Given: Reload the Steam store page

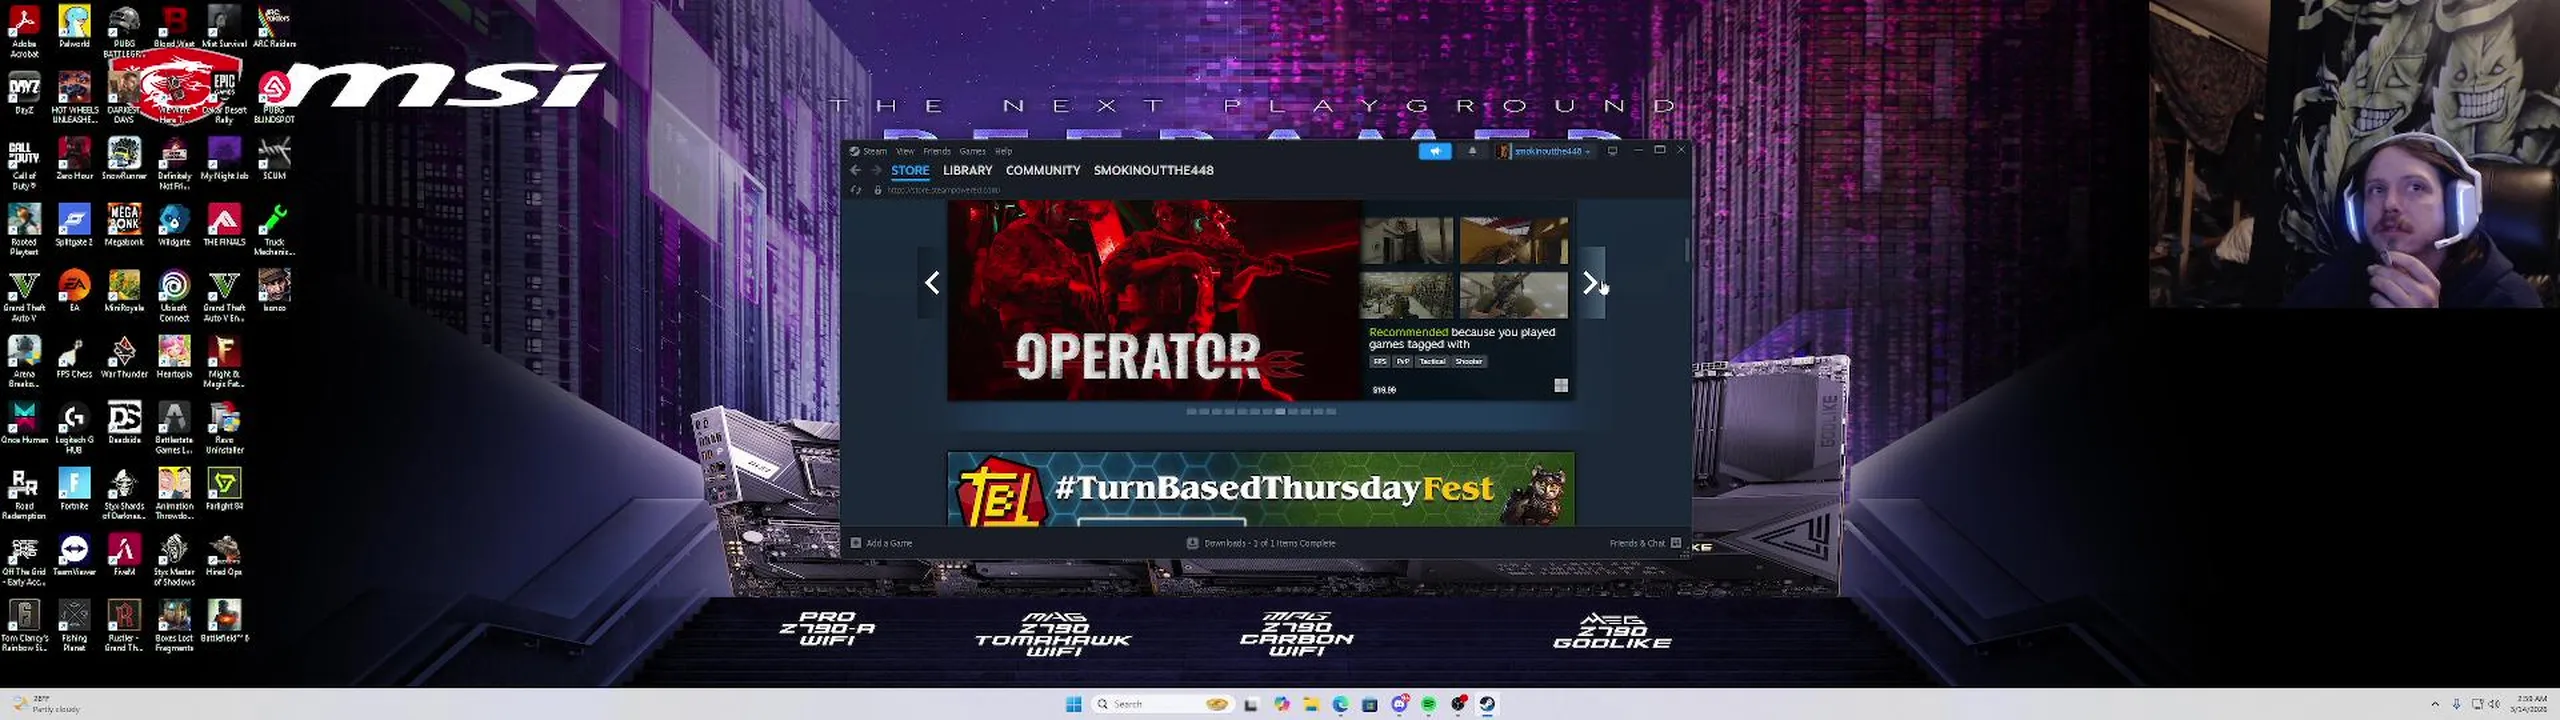Looking at the screenshot, I should [x=855, y=190].
